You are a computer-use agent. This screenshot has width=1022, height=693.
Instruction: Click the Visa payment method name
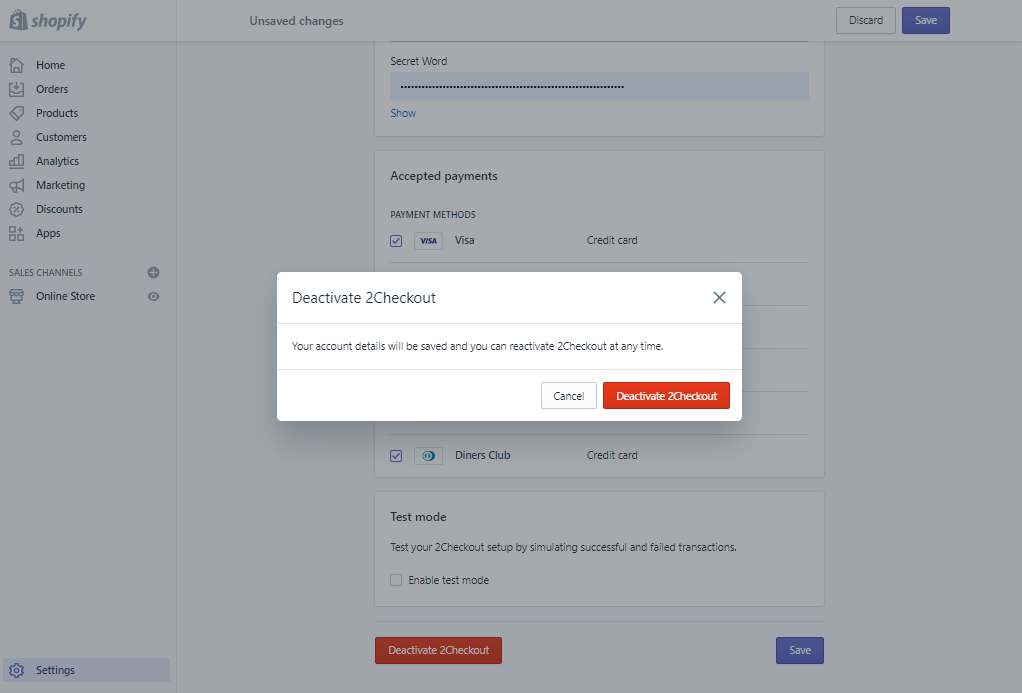(465, 241)
